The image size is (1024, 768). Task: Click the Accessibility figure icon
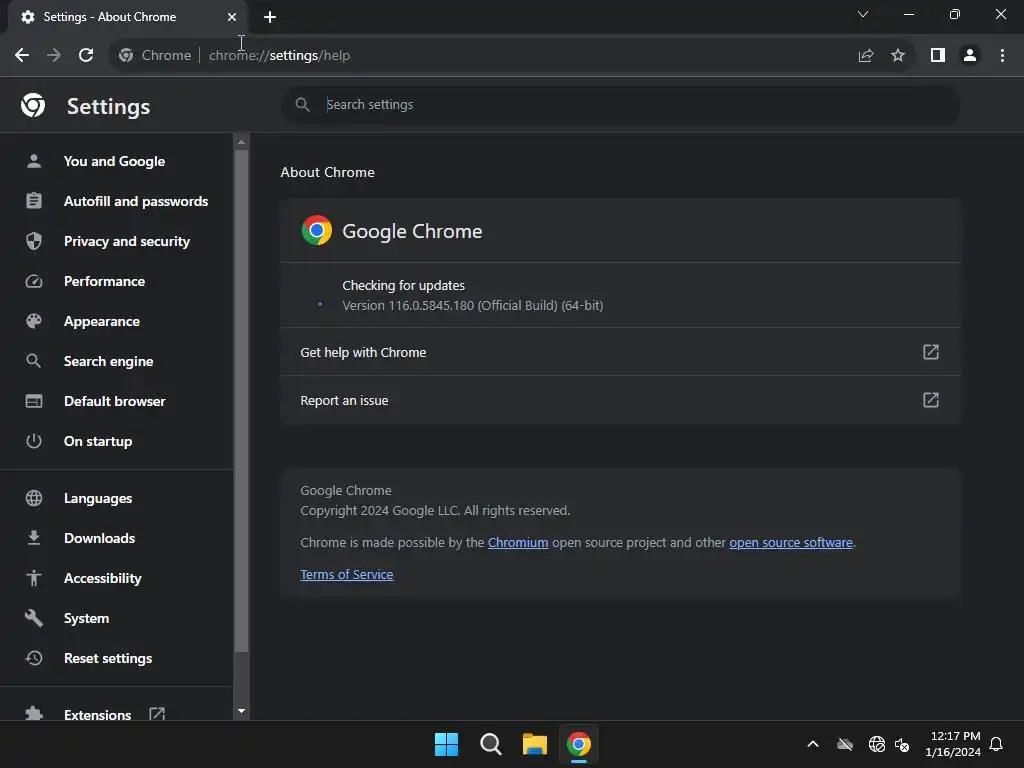(x=33, y=578)
